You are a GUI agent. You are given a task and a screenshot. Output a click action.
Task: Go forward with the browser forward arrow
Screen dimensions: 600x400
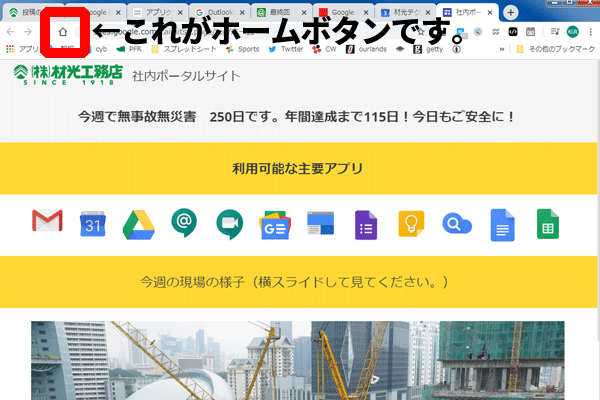tap(28, 32)
